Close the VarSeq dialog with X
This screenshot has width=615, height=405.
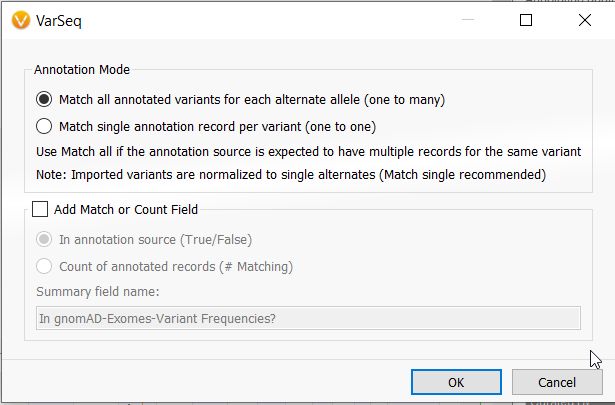(585, 20)
